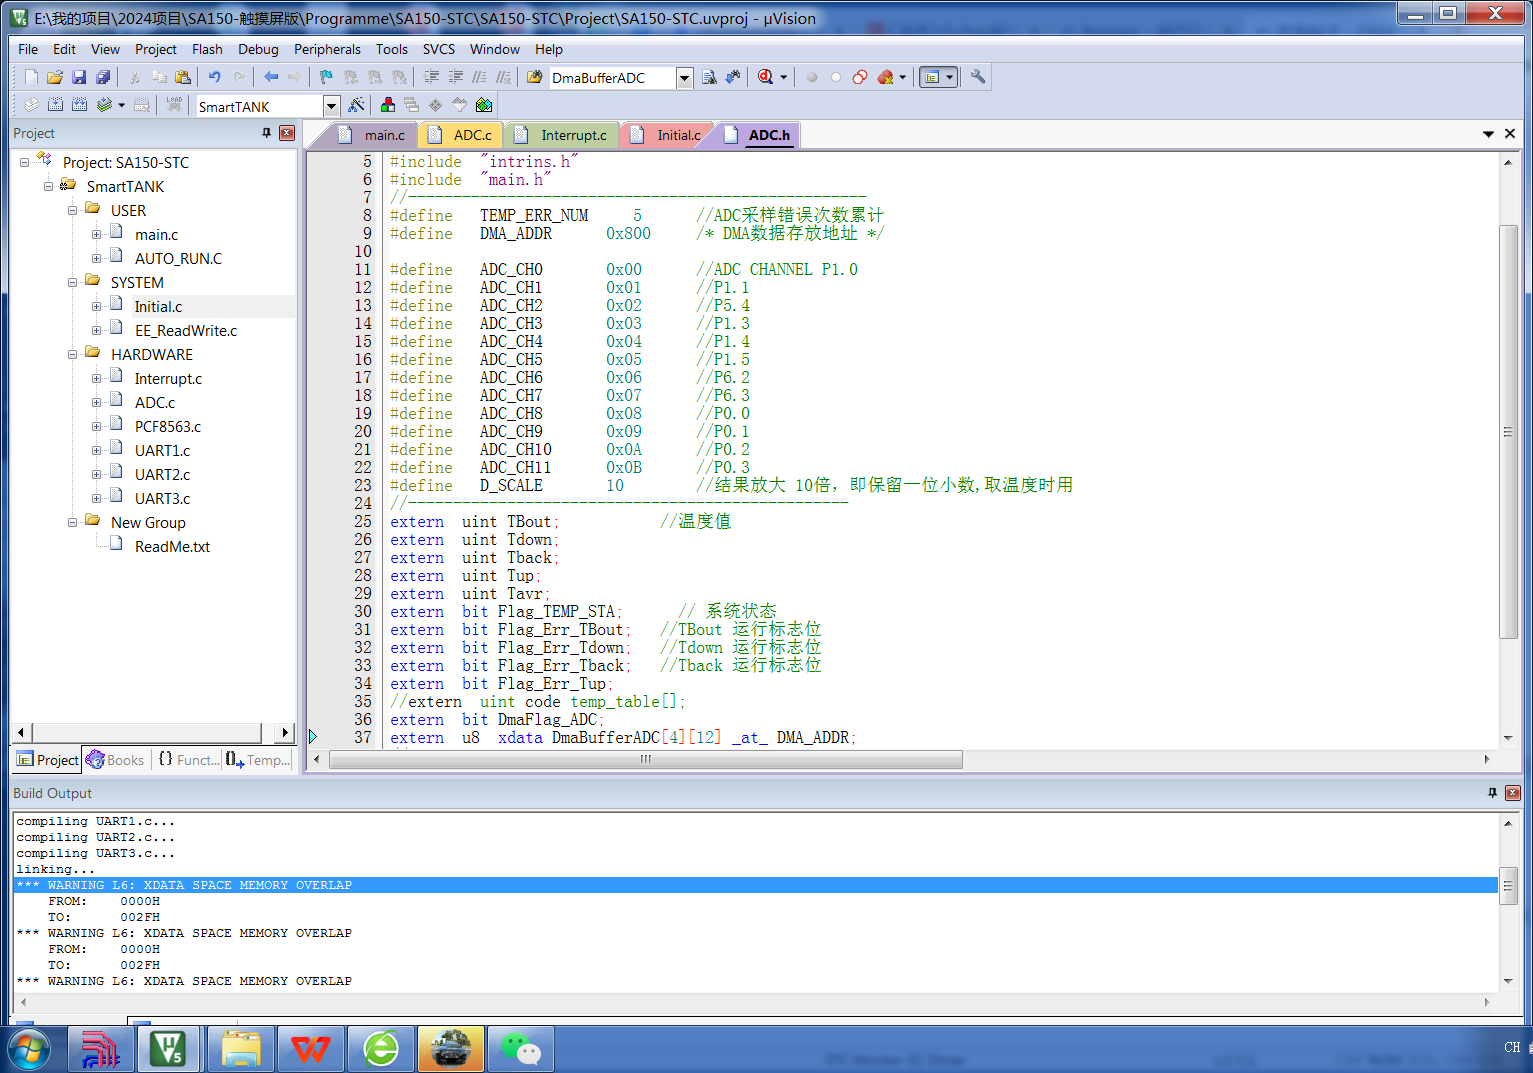The width and height of the screenshot is (1533, 1073).
Task: Start the debug session icon
Action: click(765, 77)
